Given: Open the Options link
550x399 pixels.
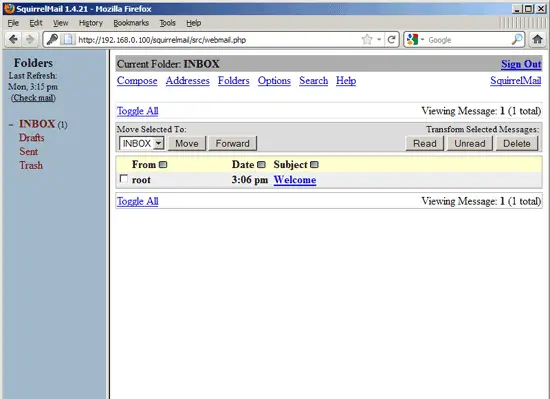Looking at the screenshot, I should tap(274, 81).
